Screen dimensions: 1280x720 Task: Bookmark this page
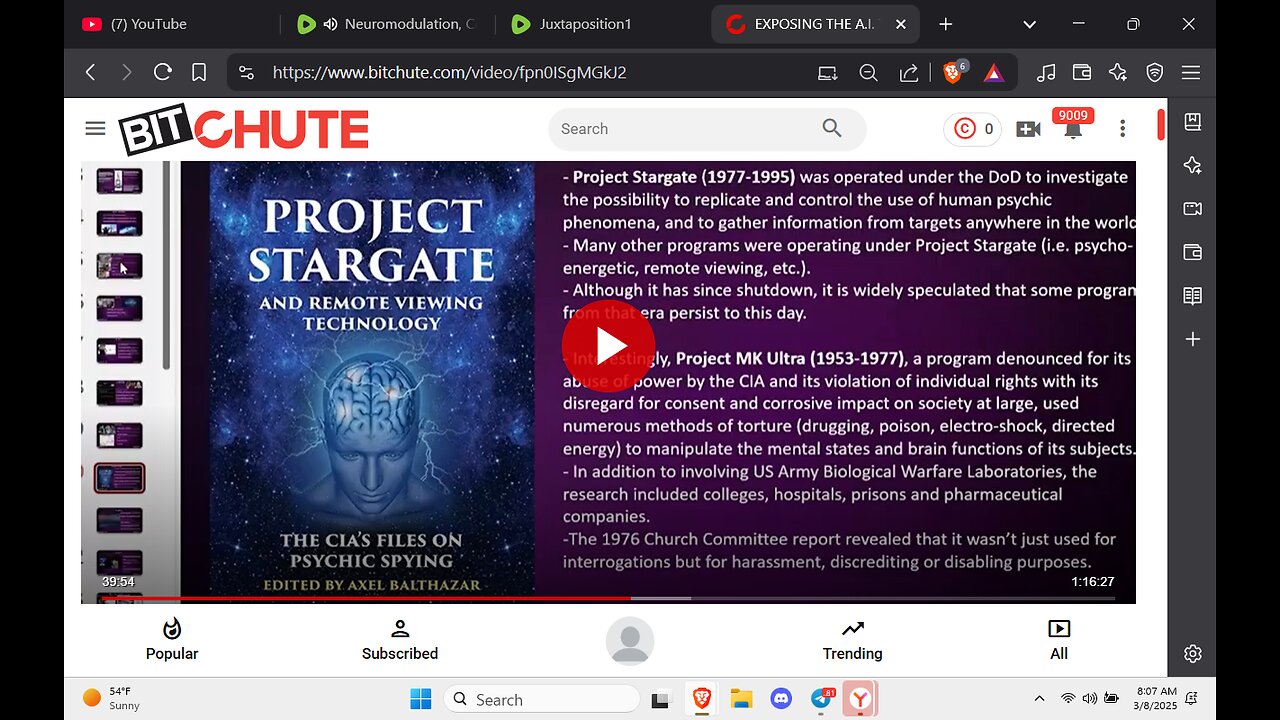click(199, 72)
